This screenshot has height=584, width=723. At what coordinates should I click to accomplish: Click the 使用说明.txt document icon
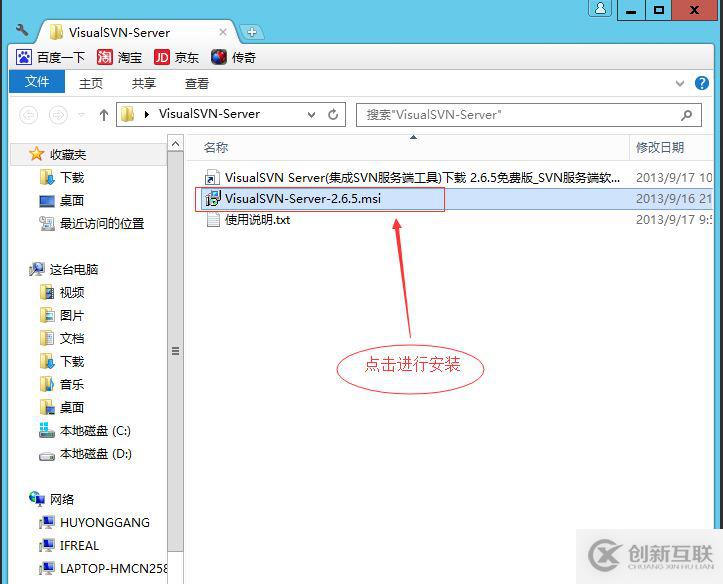coord(213,220)
